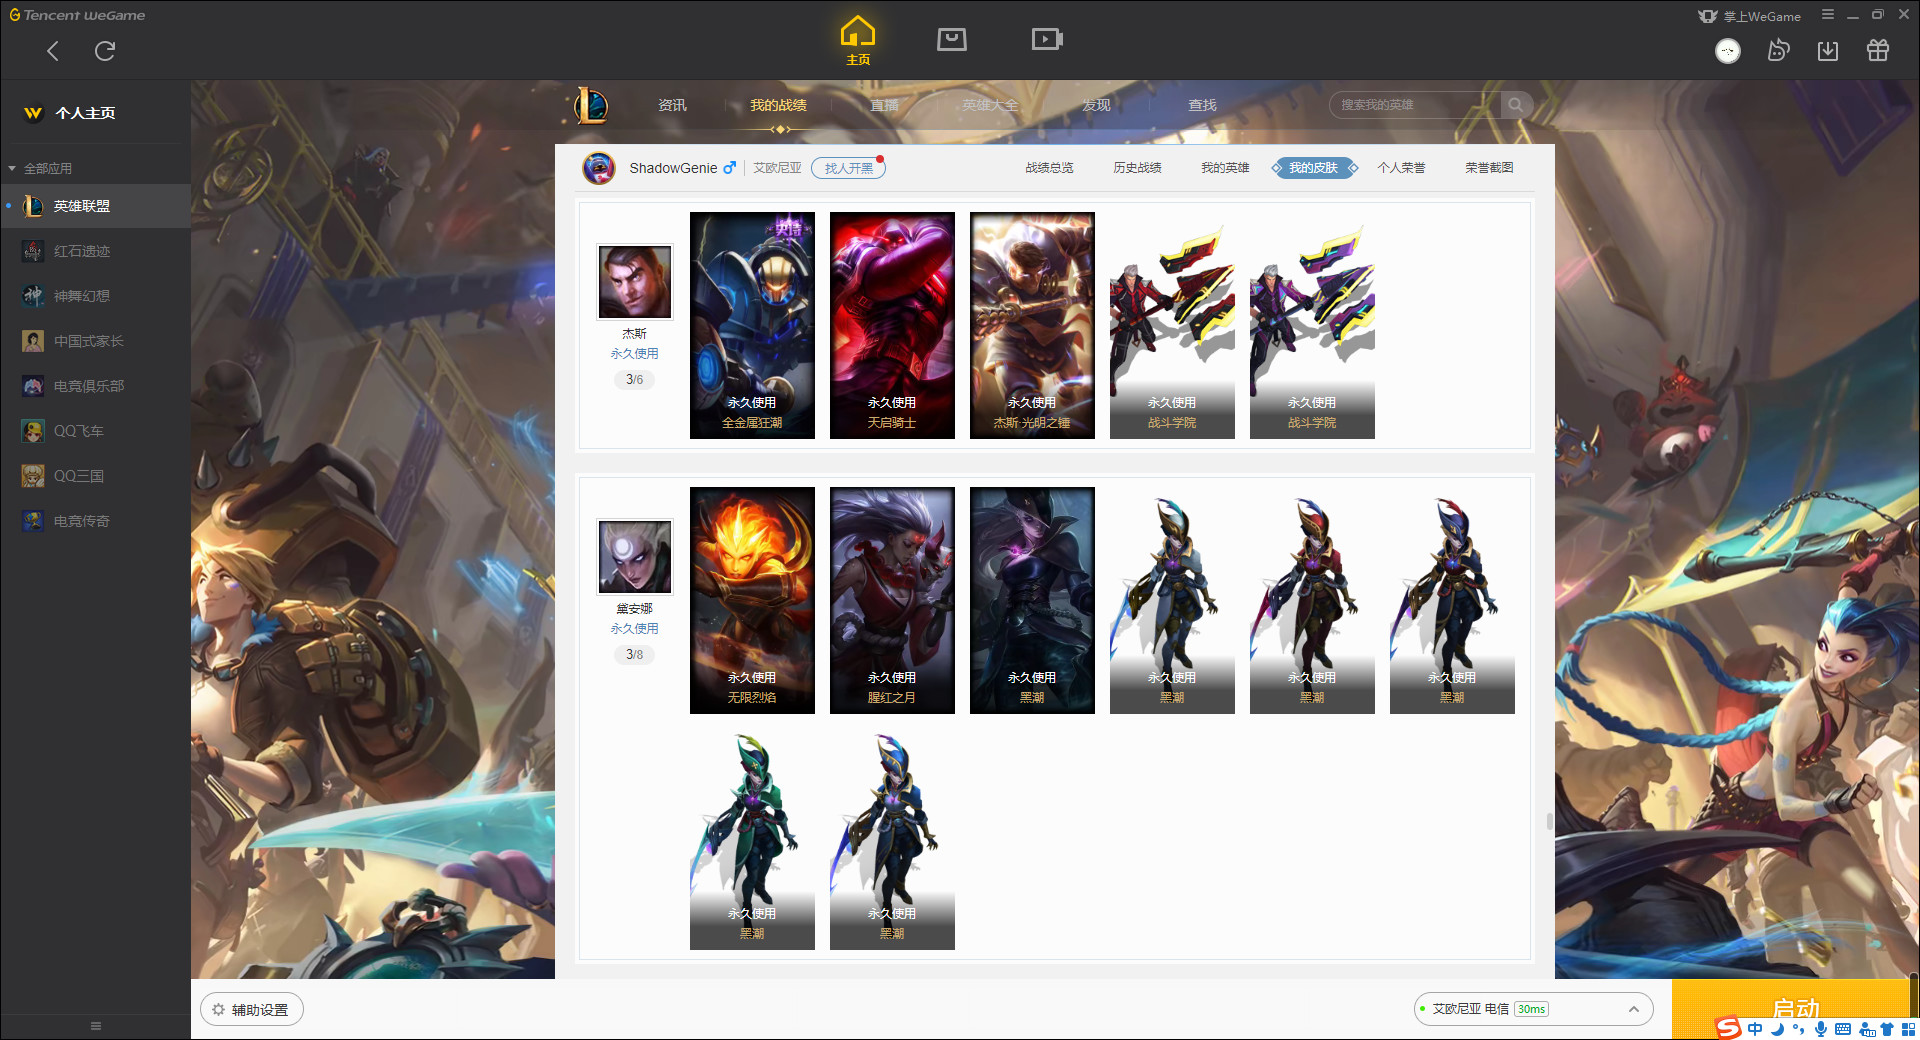Switch to 历史战绩 sub-tab
Screen dimensions: 1920x1040
(1137, 168)
